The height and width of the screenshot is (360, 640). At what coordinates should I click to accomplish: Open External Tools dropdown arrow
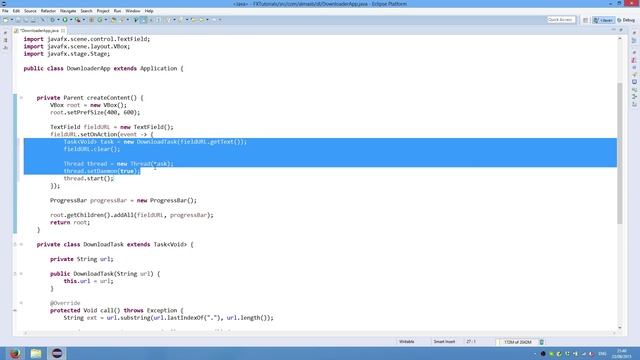coord(84,20)
